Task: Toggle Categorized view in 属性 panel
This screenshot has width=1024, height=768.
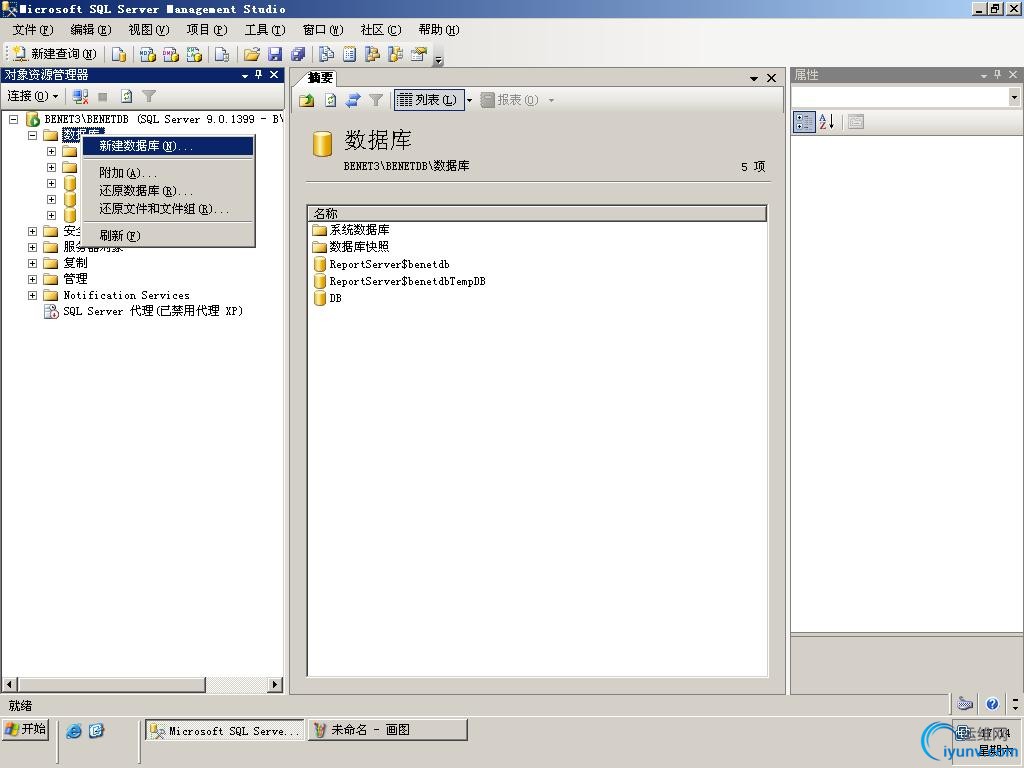Action: (x=804, y=121)
